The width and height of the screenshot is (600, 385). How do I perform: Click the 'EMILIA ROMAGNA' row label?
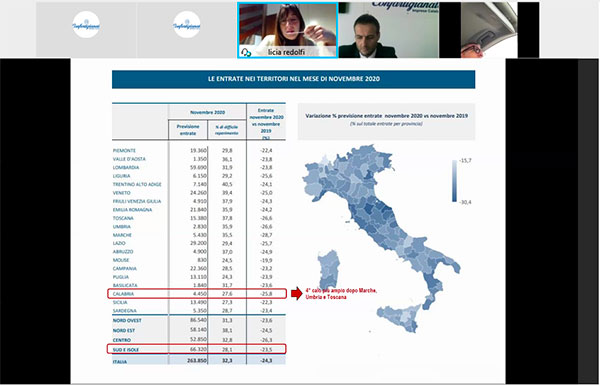pos(132,210)
